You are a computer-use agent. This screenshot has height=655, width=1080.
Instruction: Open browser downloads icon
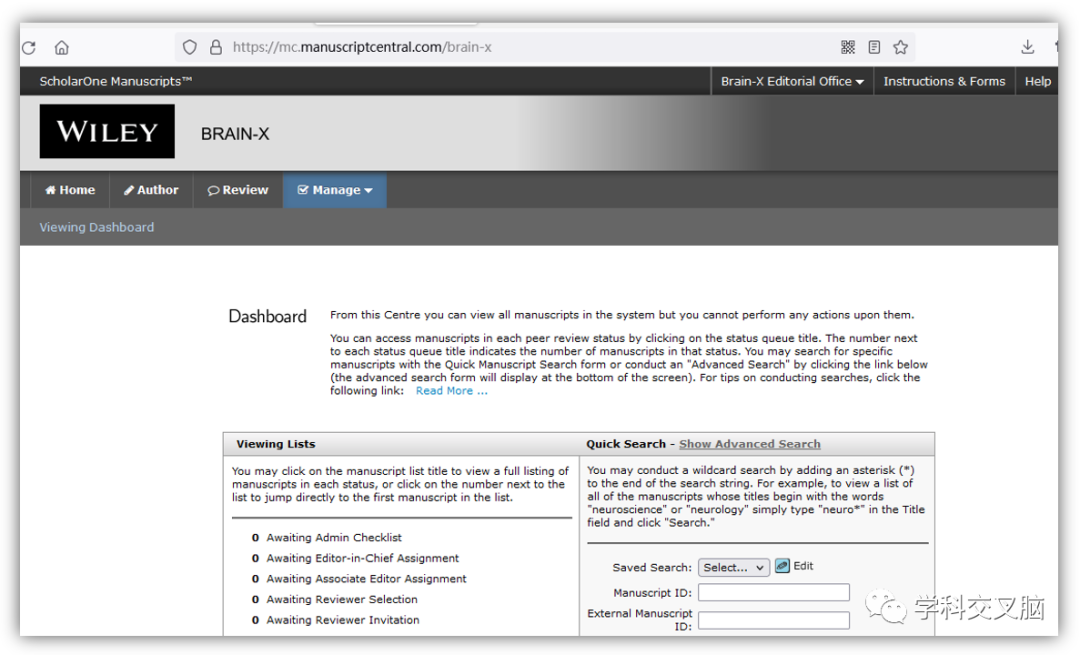pyautogui.click(x=1028, y=47)
